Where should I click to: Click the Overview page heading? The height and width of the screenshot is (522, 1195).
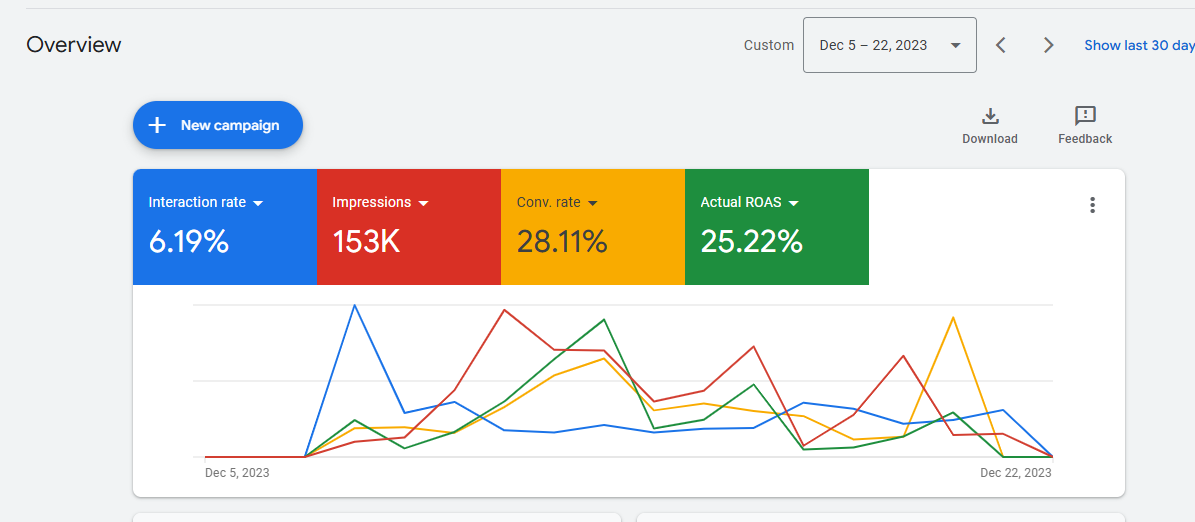(74, 45)
